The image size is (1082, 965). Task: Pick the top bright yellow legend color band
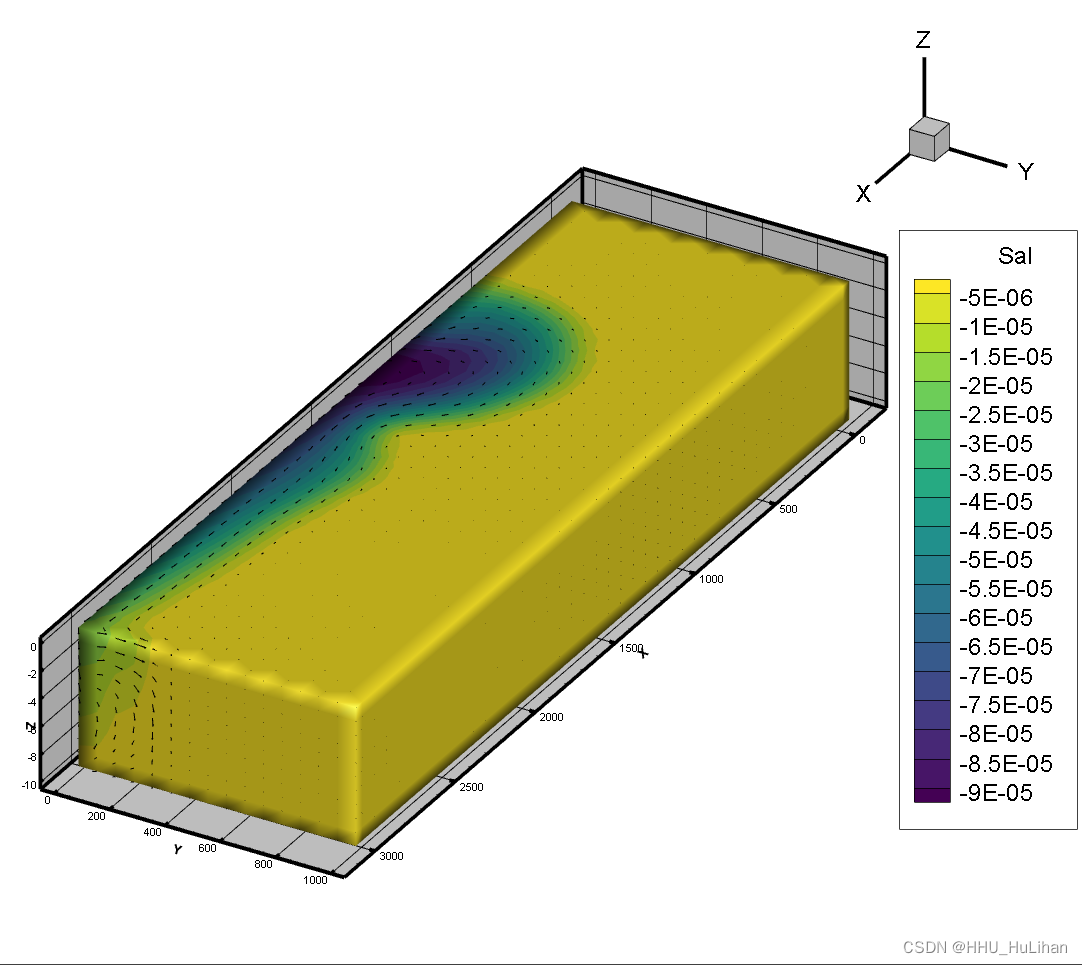932,286
